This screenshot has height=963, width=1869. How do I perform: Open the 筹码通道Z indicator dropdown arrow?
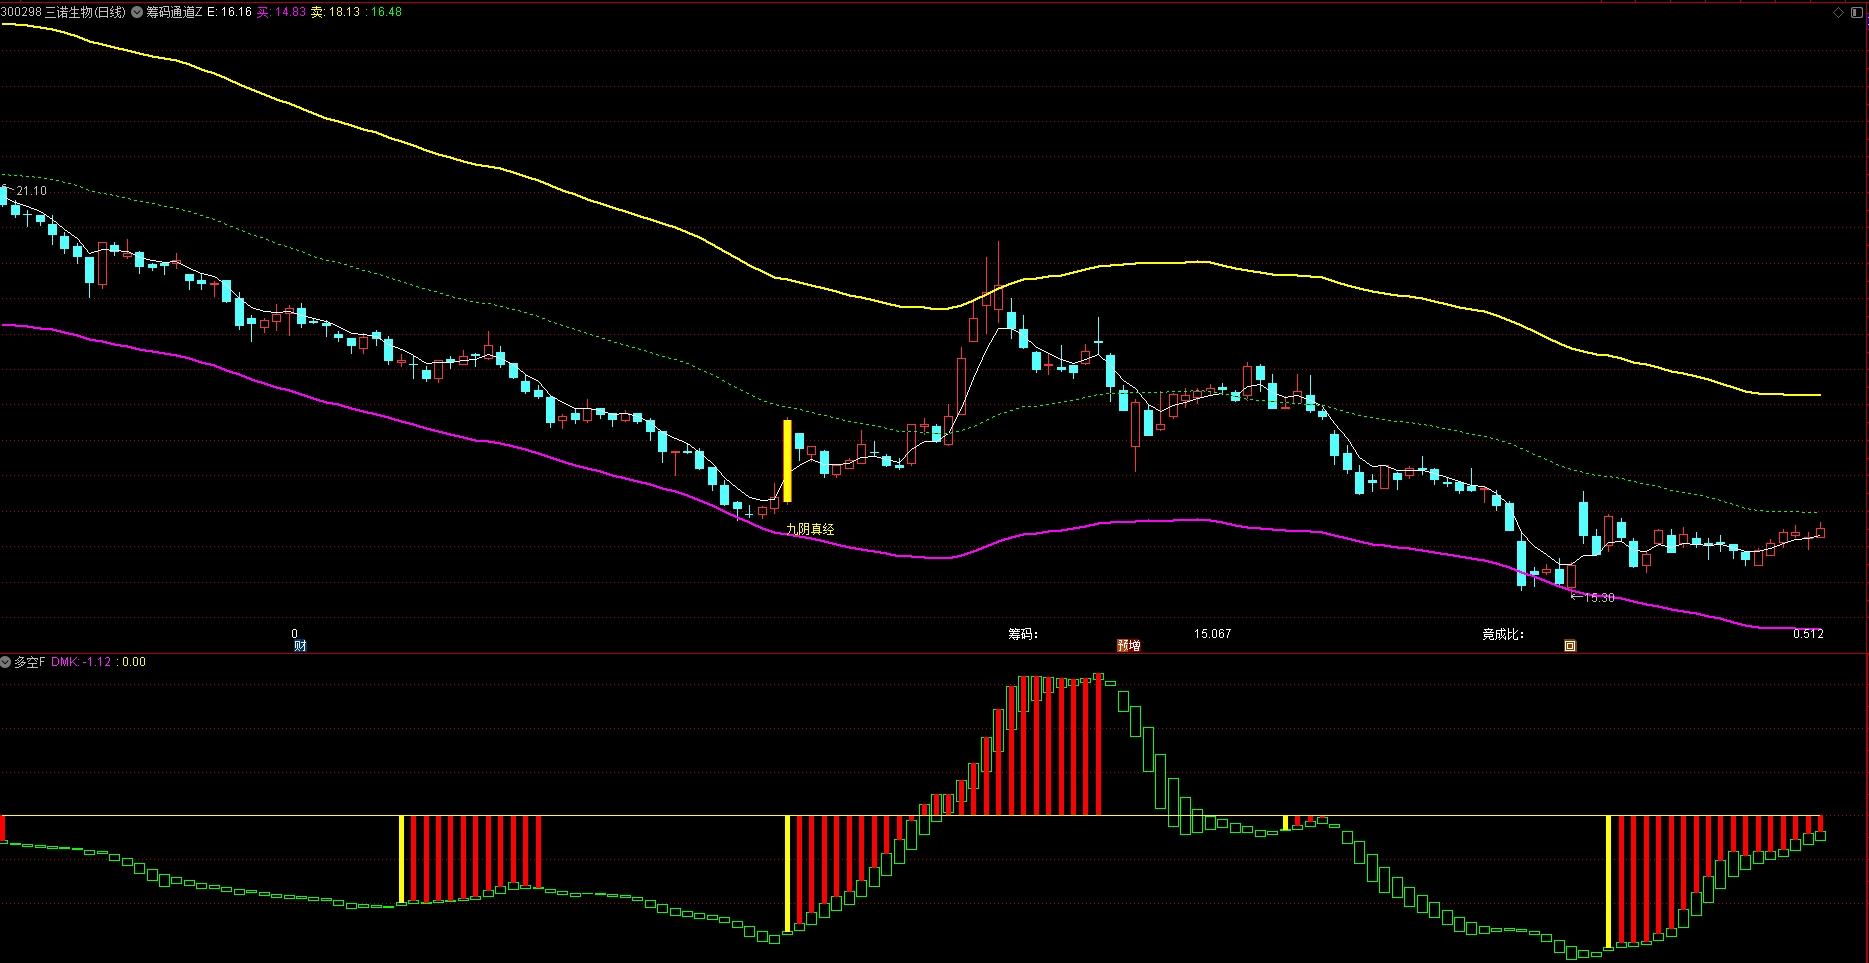pyautogui.click(x=137, y=13)
